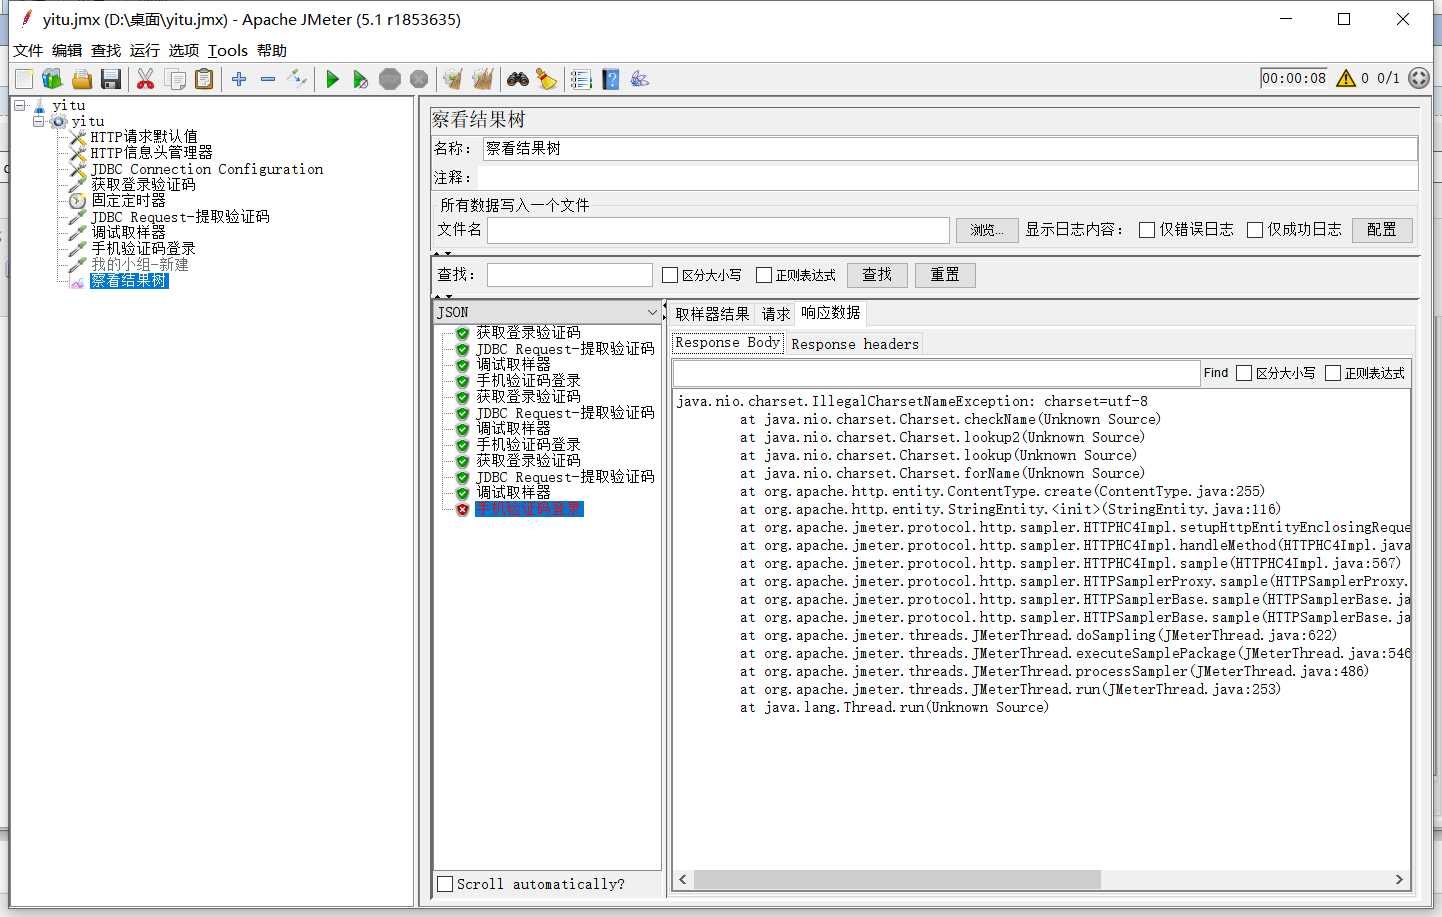Image resolution: width=1442 pixels, height=917 pixels.
Task: Open the 选项 menu
Action: [x=184, y=51]
